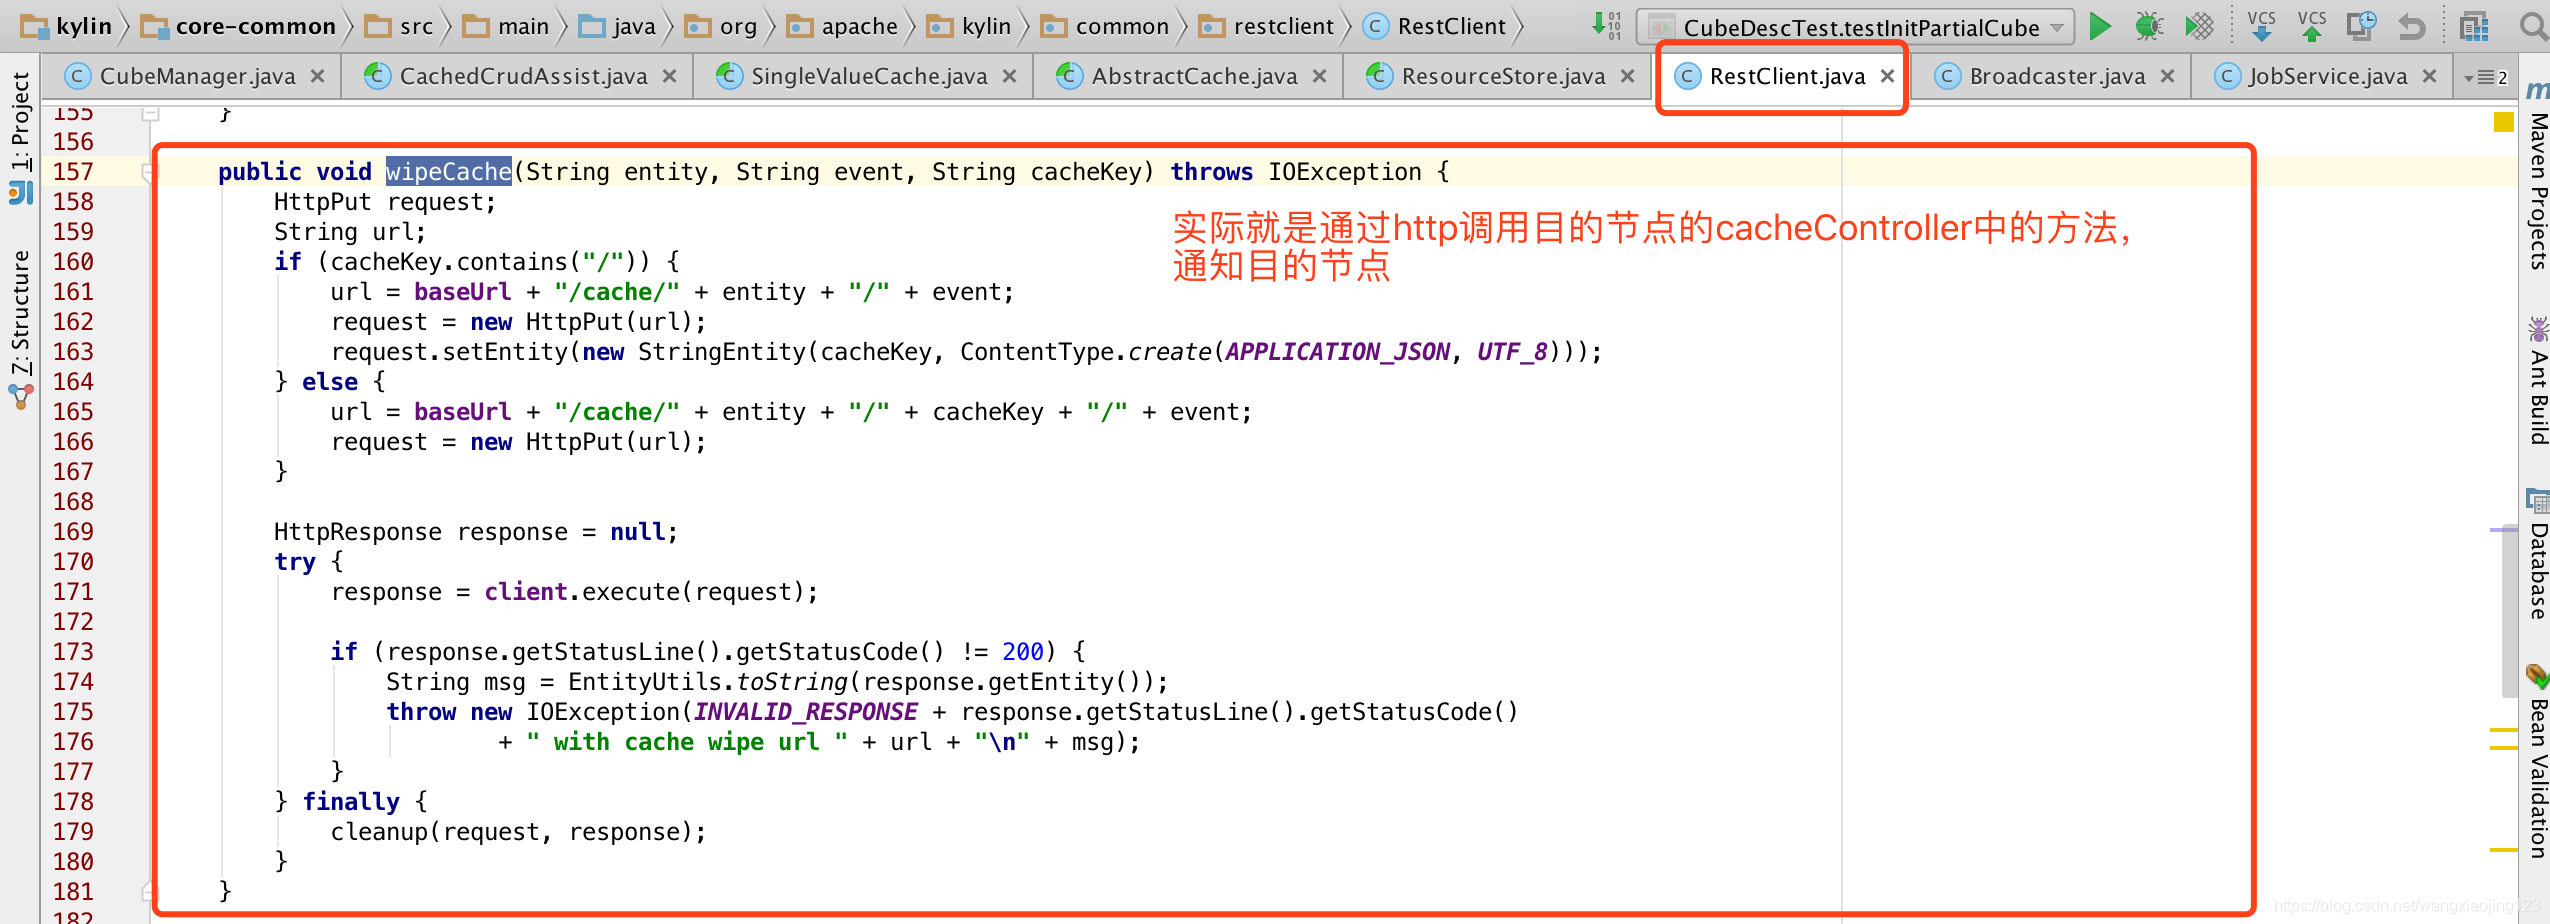Close the ResourceStore.java tab

(x=1627, y=76)
